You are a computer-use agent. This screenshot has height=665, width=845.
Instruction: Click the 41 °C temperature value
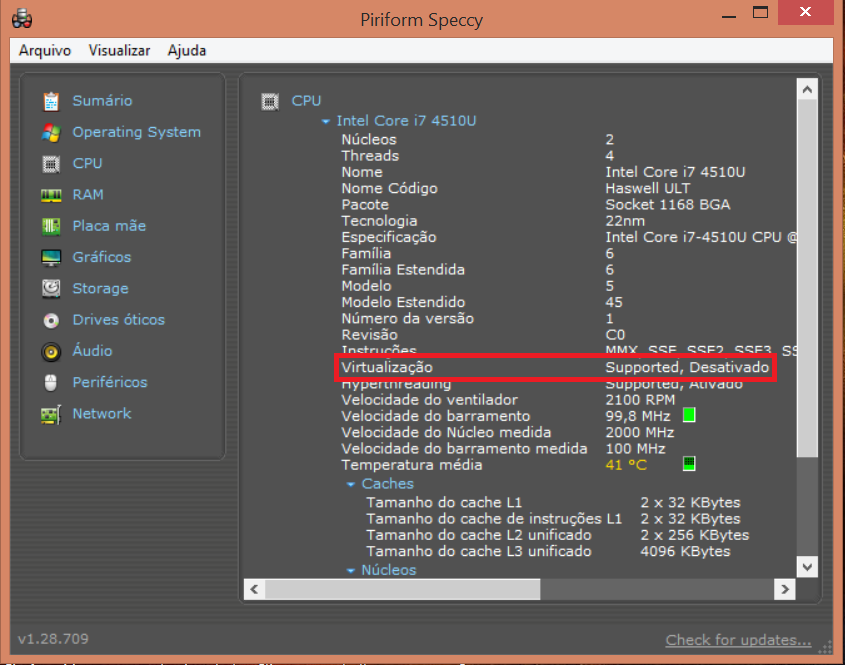point(626,465)
